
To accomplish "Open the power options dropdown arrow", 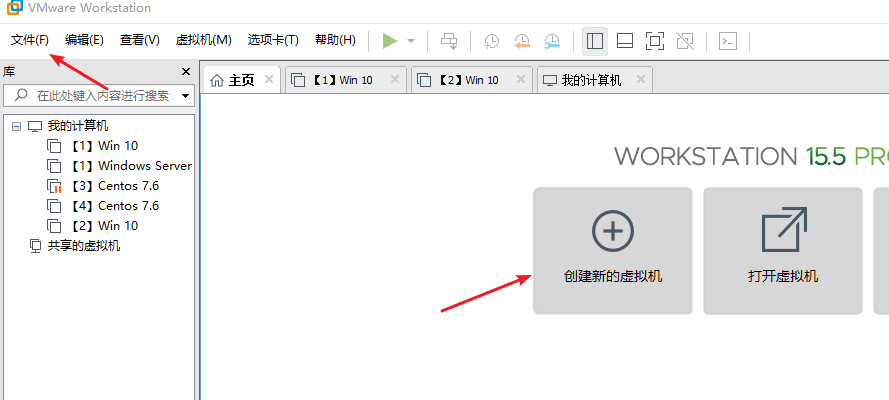I will (411, 41).
